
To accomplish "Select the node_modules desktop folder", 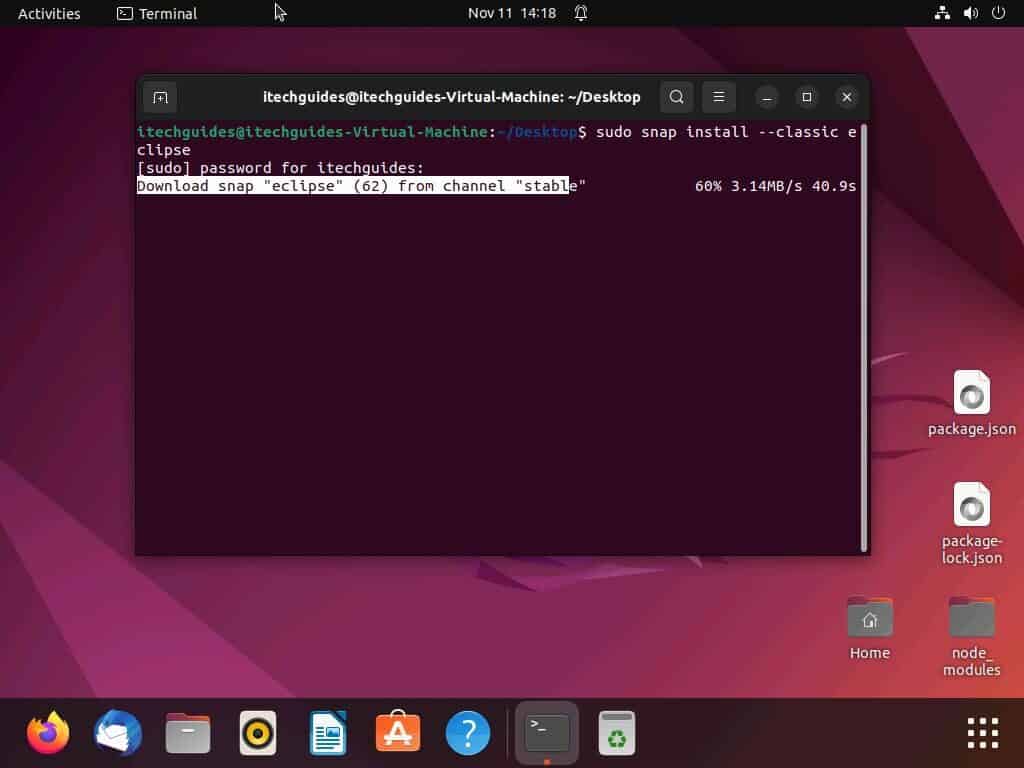I will pyautogui.click(x=972, y=637).
